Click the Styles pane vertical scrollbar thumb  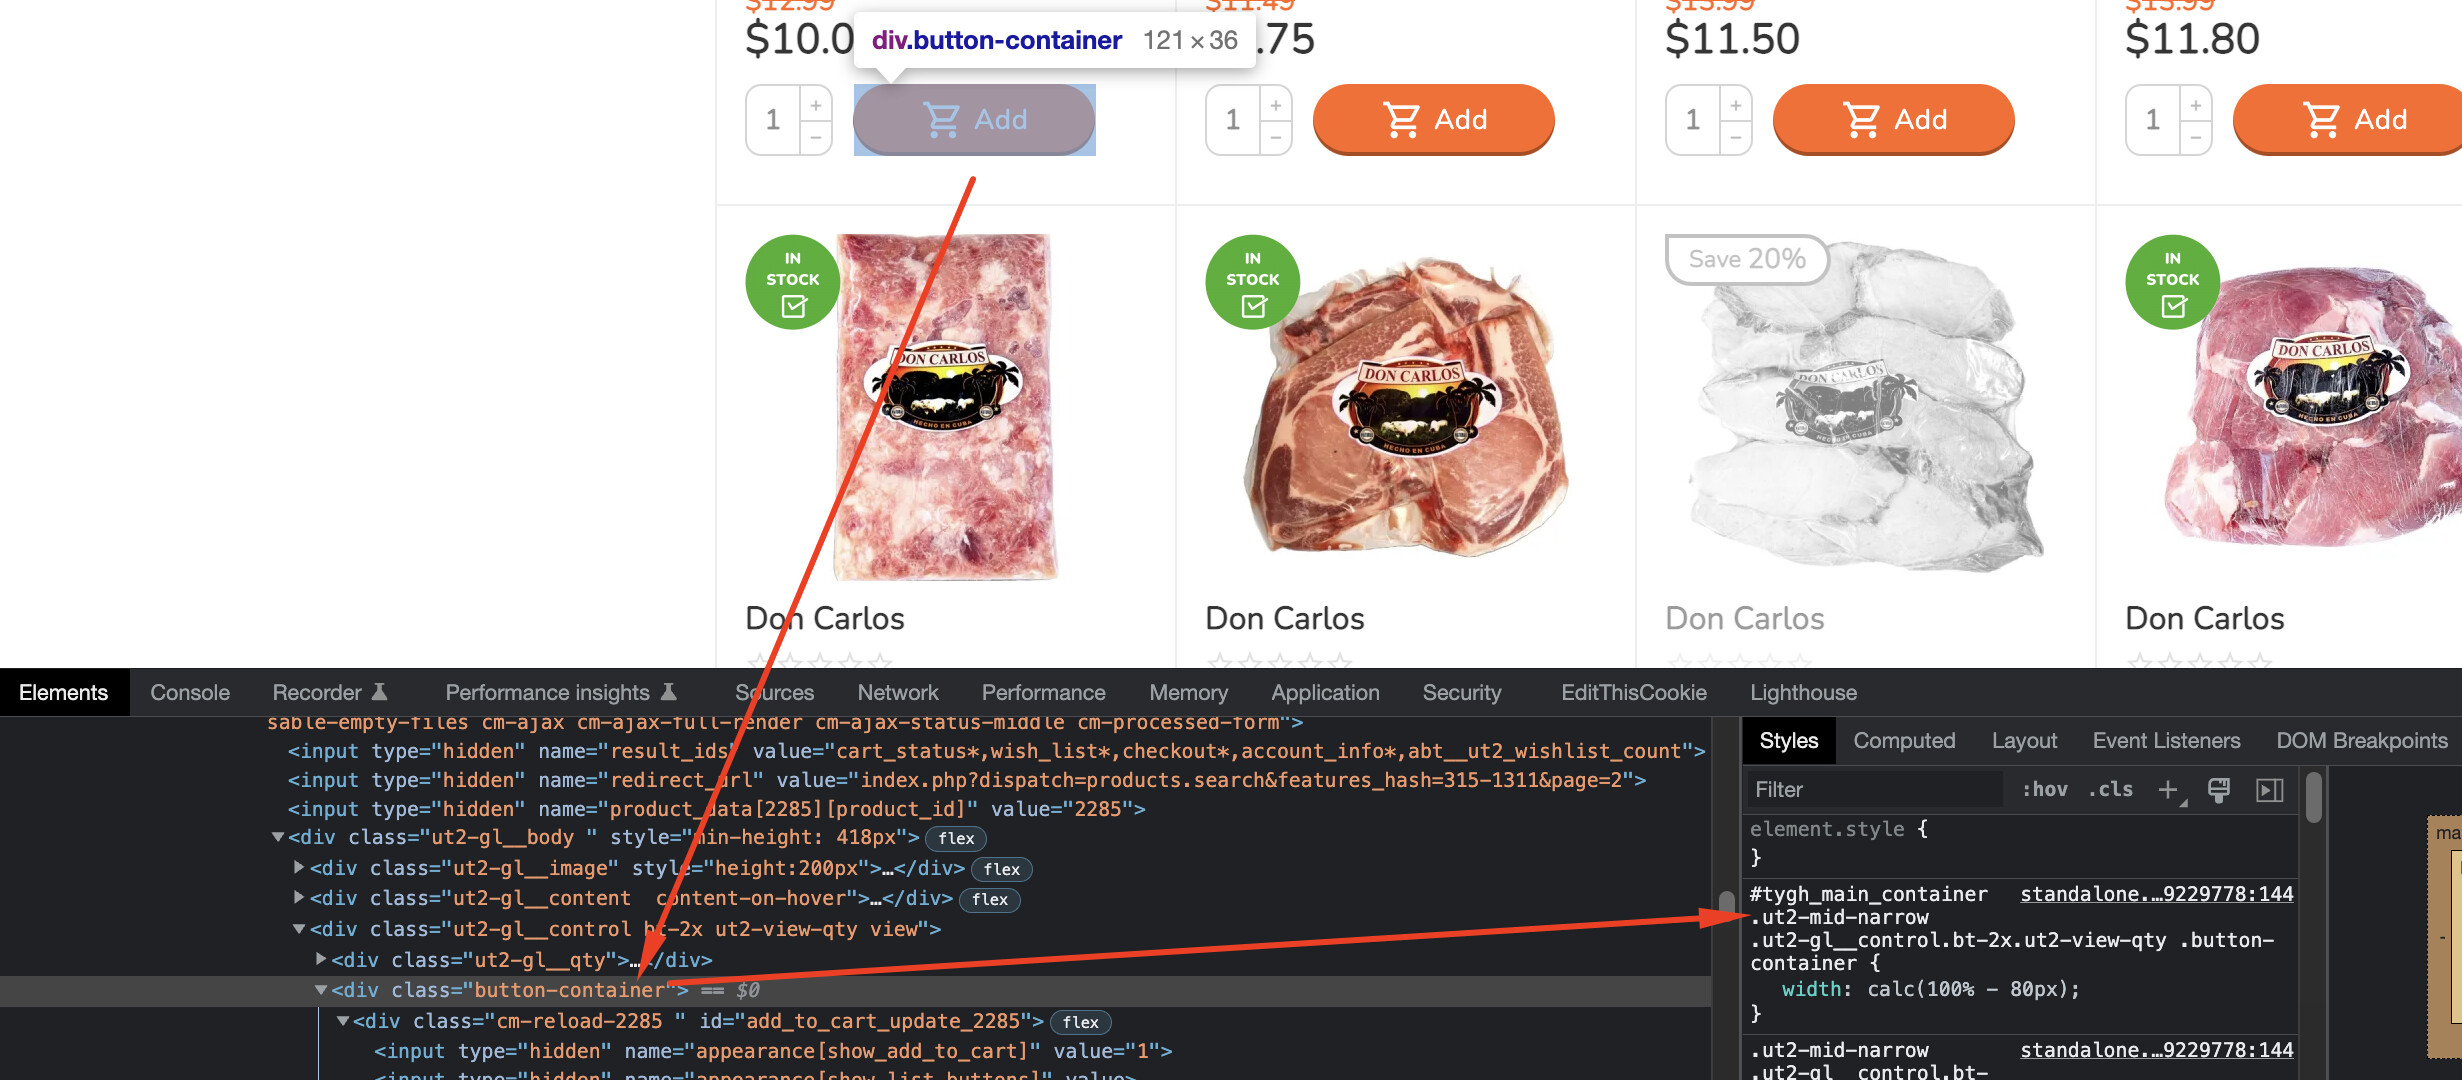pos(2313,798)
